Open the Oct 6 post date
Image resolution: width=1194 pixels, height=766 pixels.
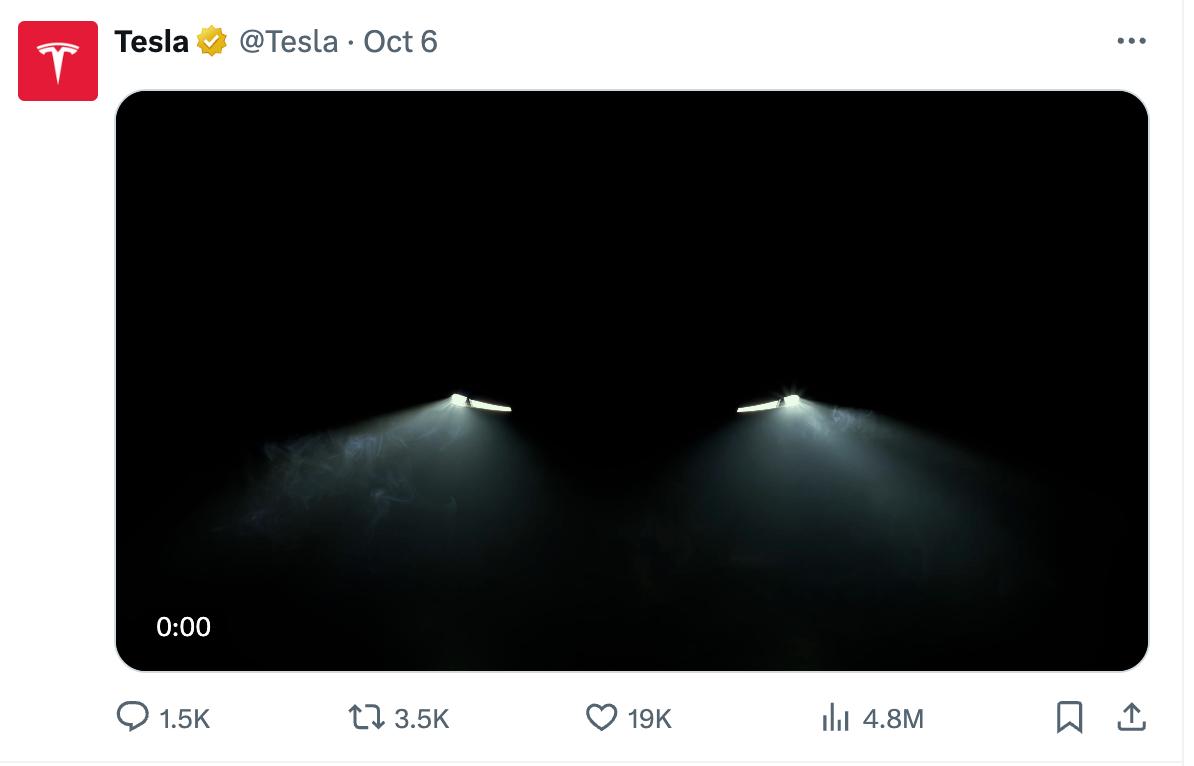pos(400,42)
